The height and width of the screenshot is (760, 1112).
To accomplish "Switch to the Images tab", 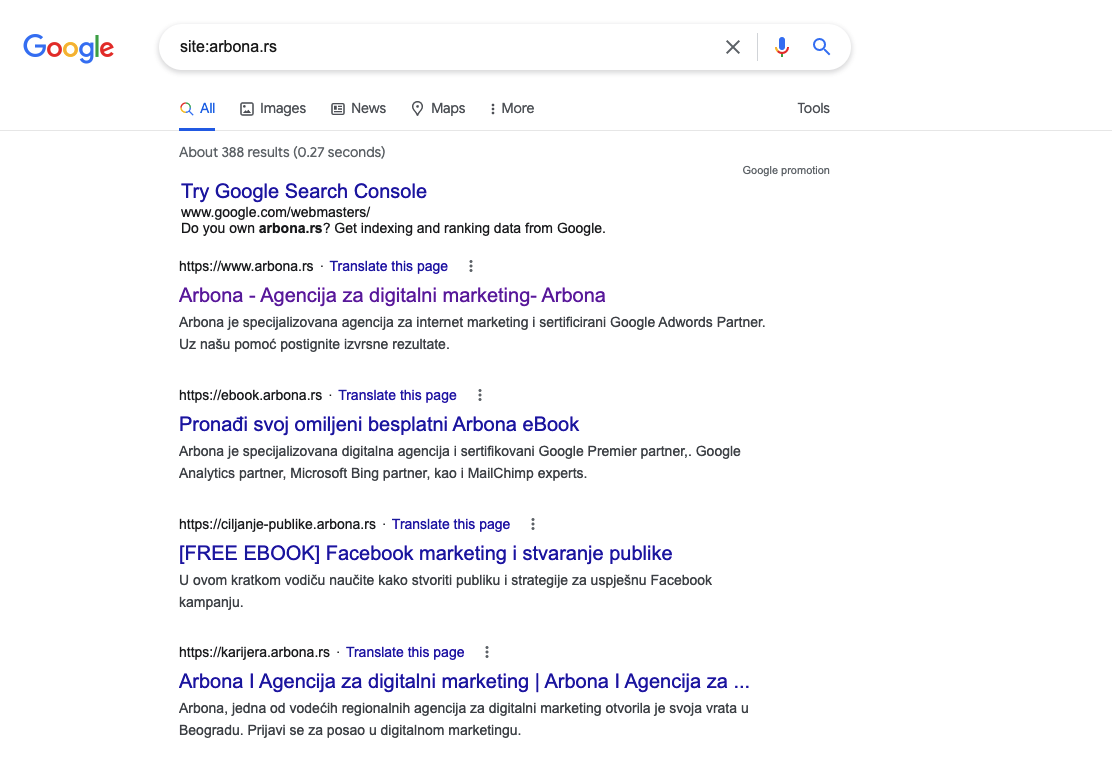I will [x=273, y=108].
